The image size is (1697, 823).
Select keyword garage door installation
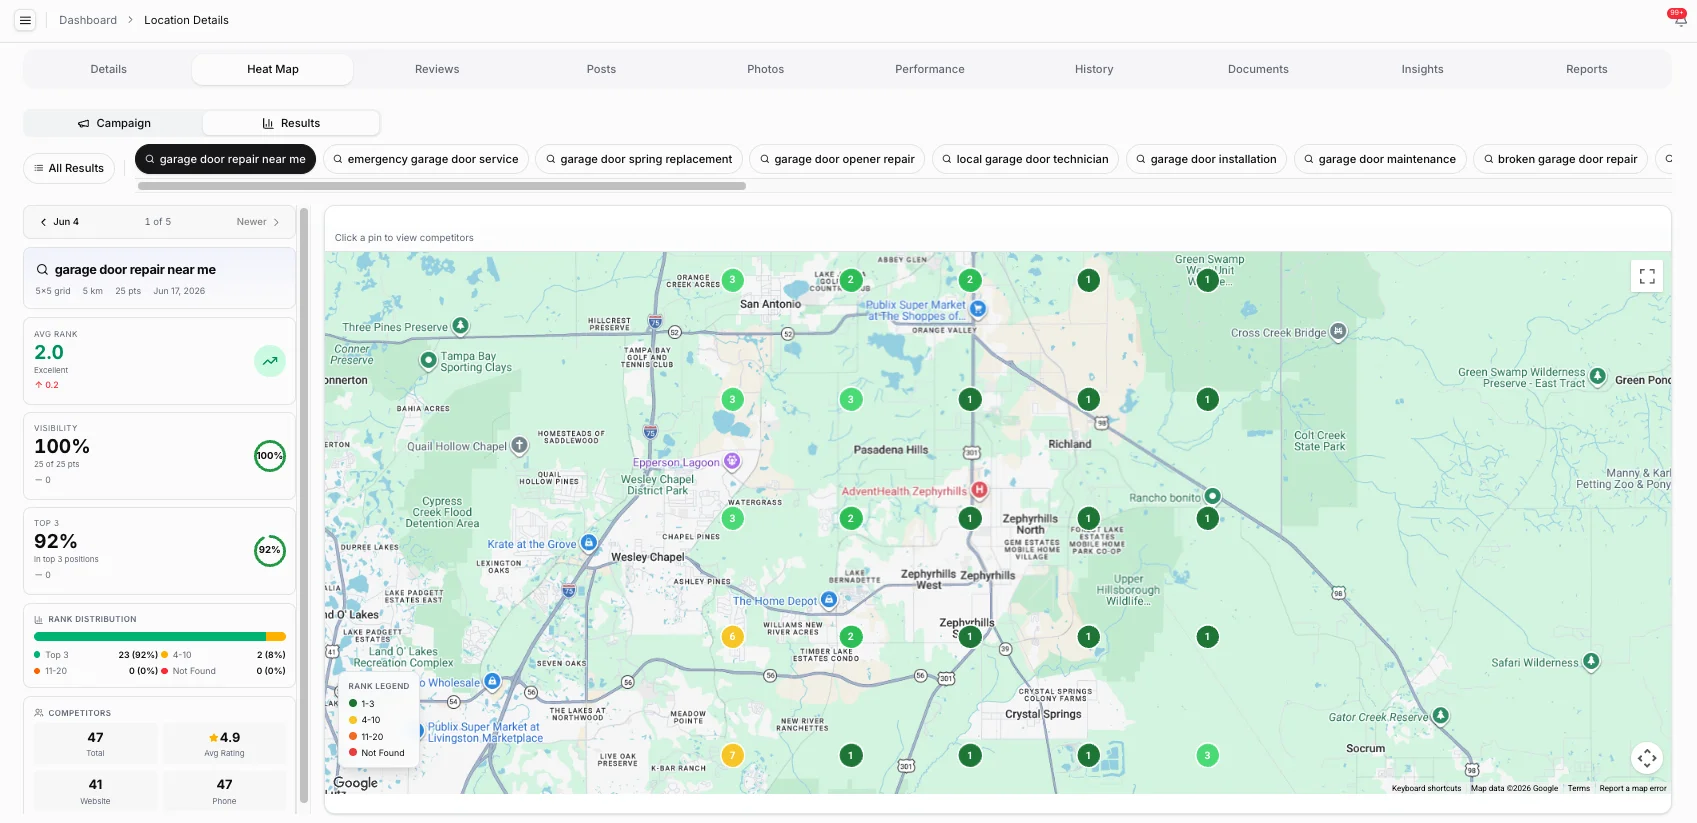point(1206,159)
